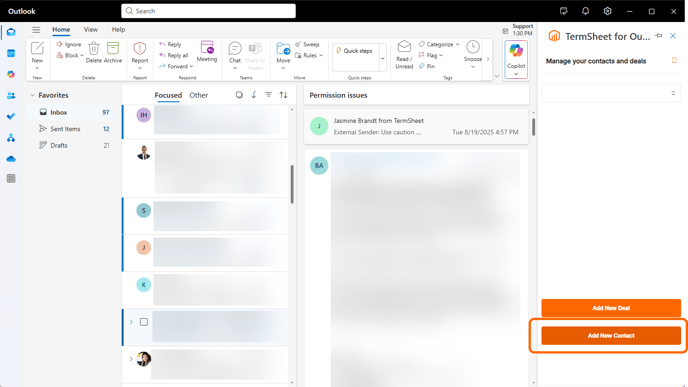The width and height of the screenshot is (688, 387).
Task: Close the TermSheet side panel
Action: [673, 36]
